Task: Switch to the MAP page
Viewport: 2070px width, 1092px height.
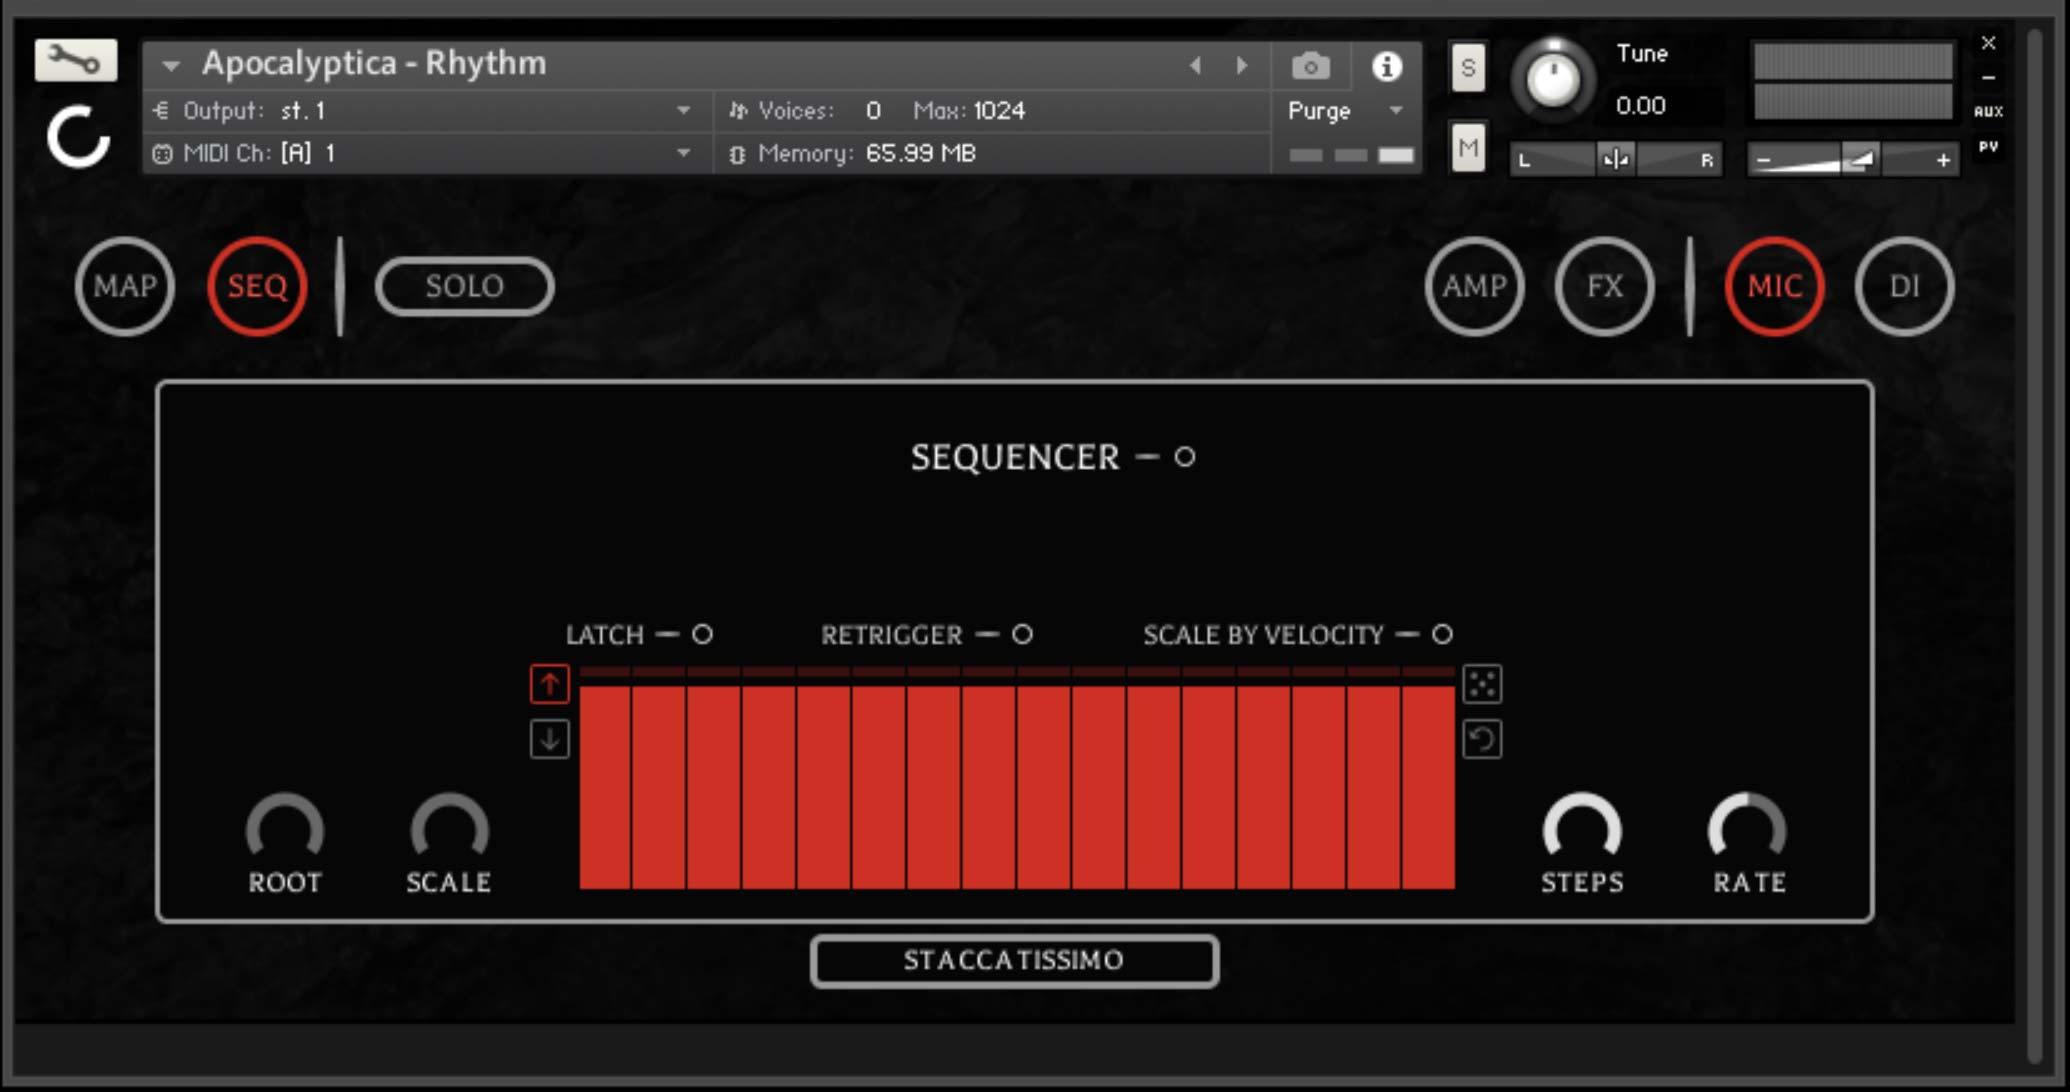Action: [125, 287]
